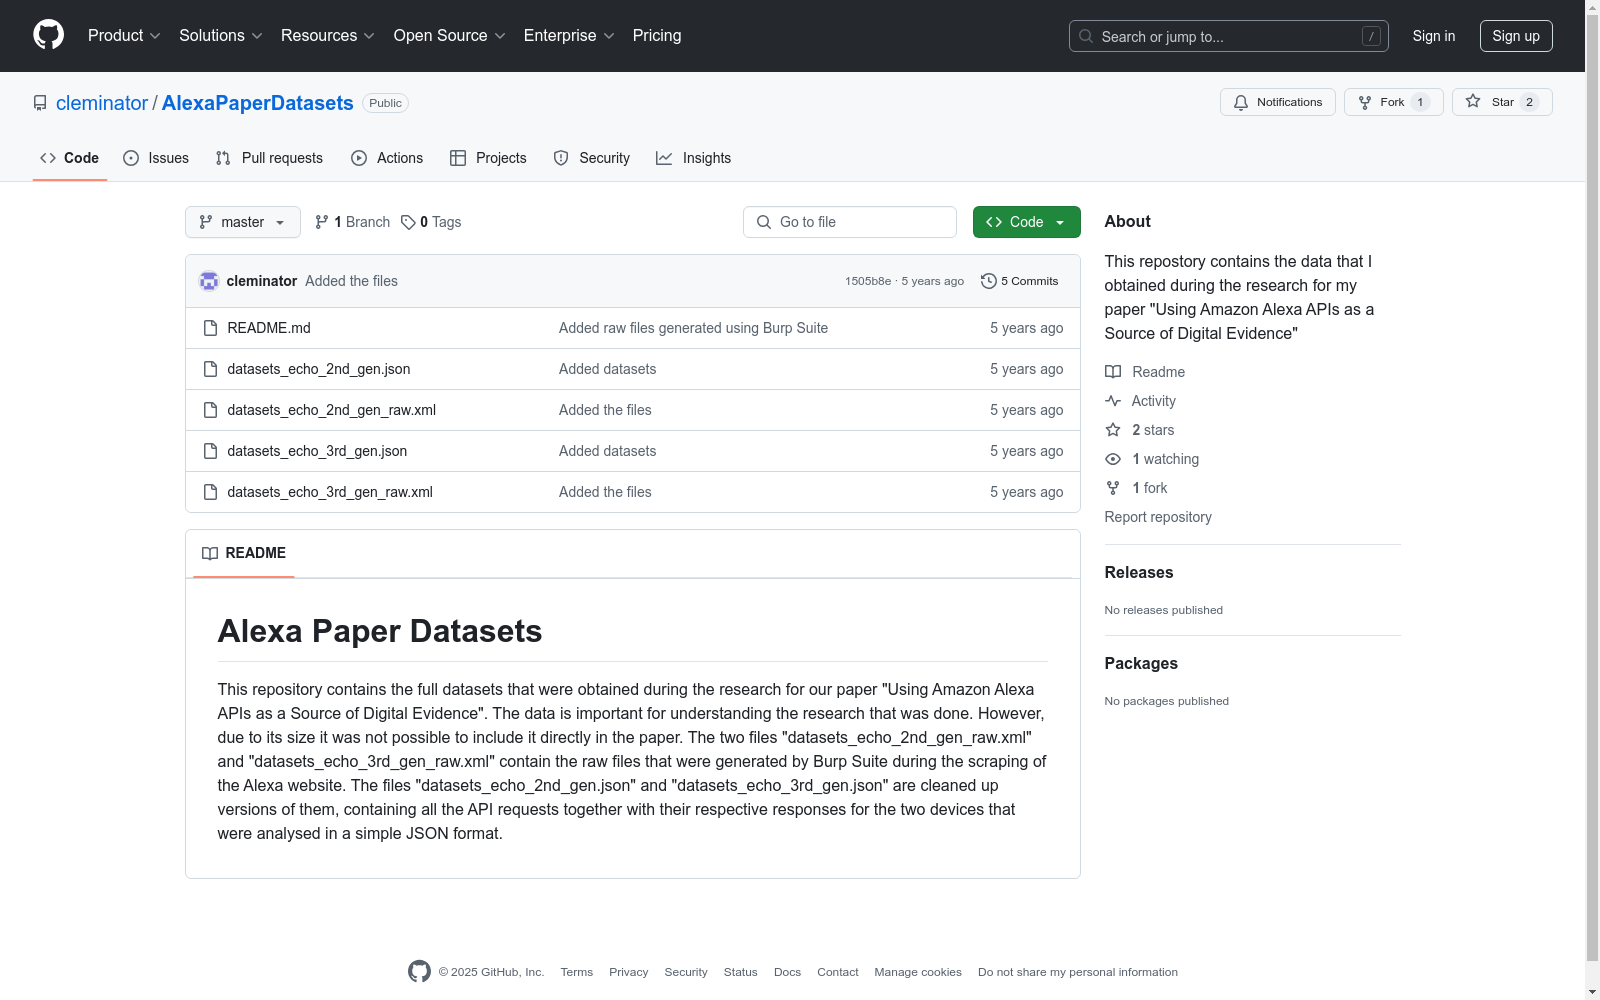Image resolution: width=1600 pixels, height=1000 pixels.
Task: Click the Notifications bell button
Action: 1278,102
